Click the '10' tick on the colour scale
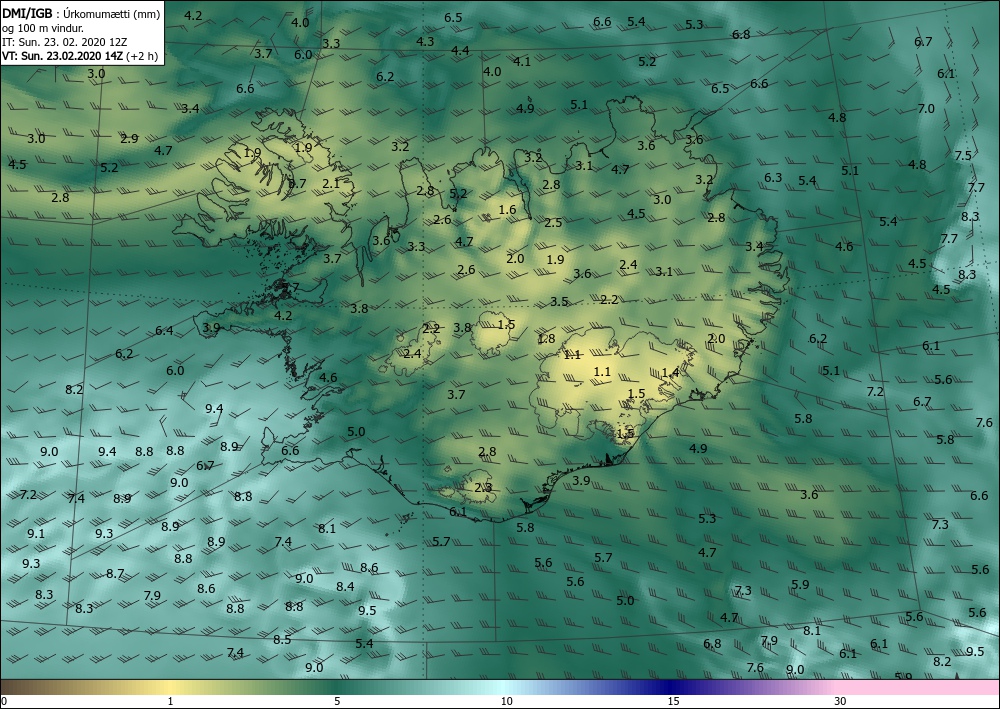 506,701
